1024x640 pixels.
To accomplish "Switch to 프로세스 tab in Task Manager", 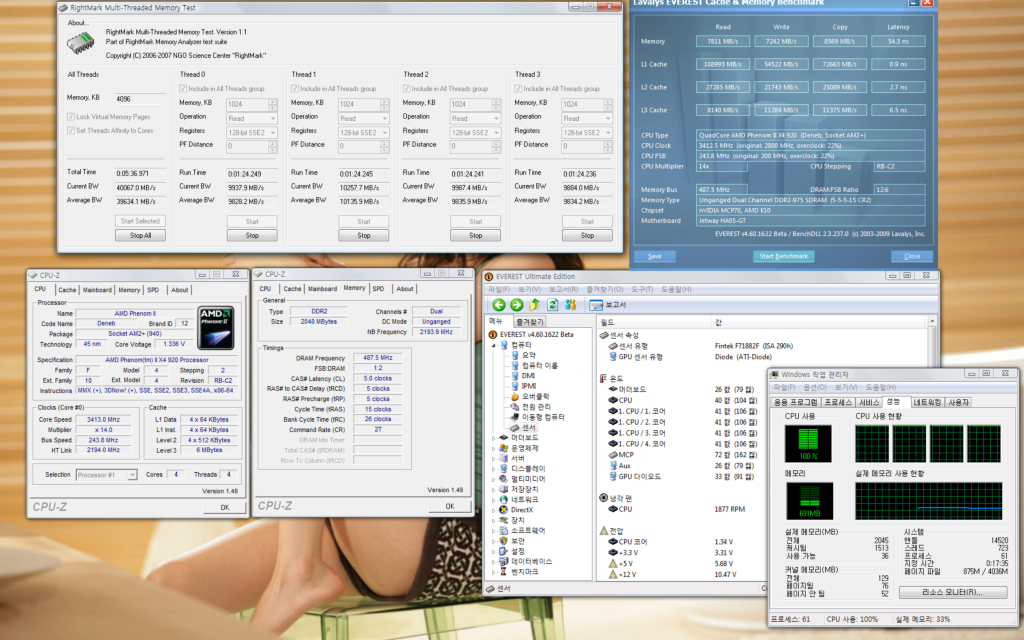I will click(838, 402).
